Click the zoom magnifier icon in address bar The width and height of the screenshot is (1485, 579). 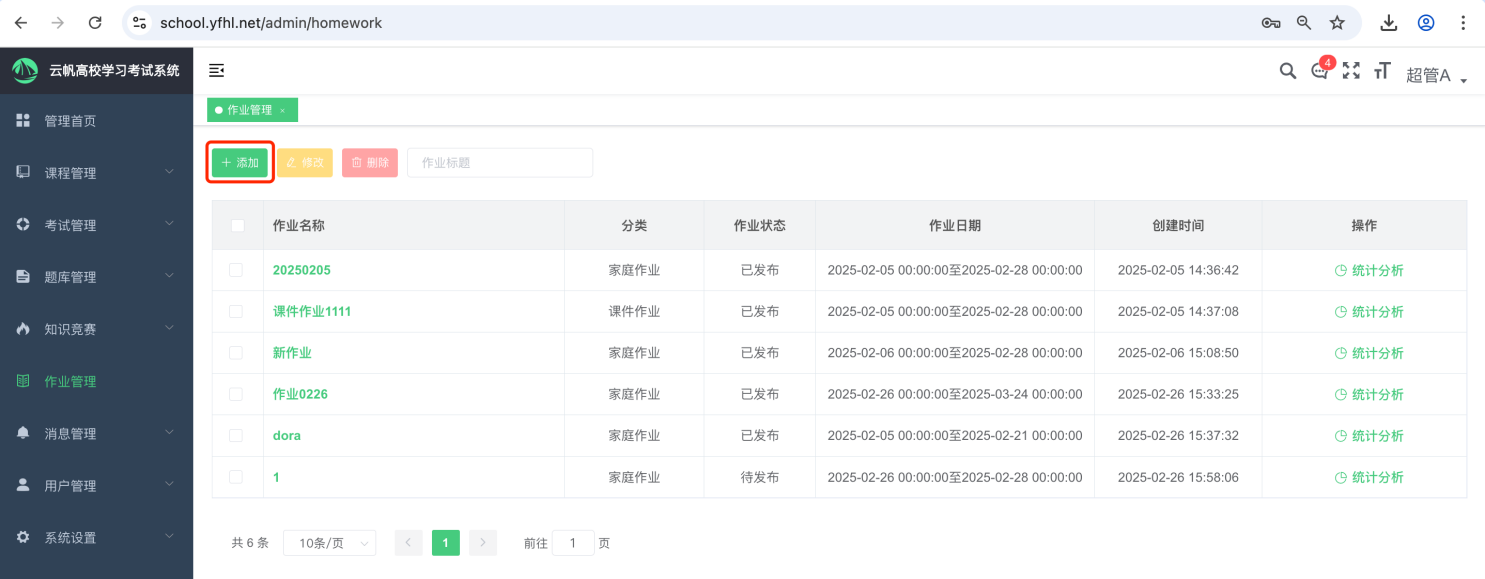click(x=1304, y=22)
